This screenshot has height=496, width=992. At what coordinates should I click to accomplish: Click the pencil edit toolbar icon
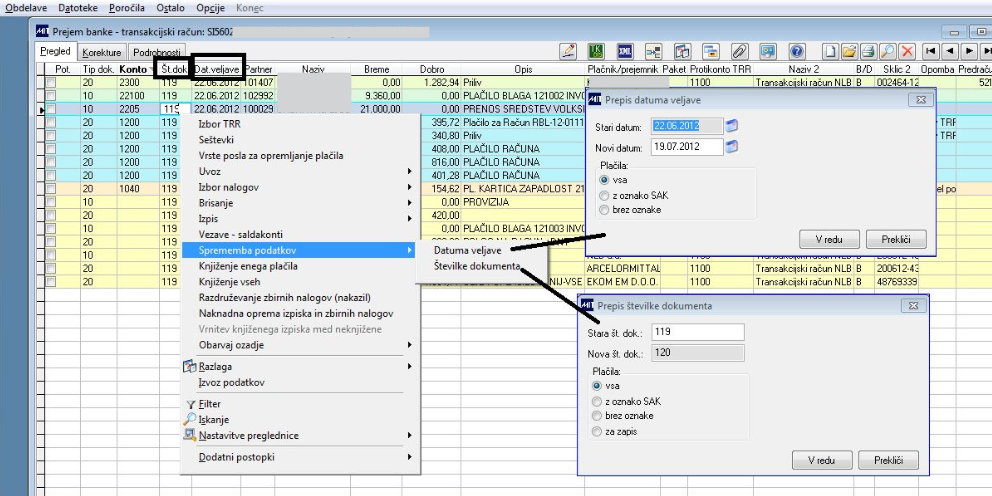pyautogui.click(x=569, y=51)
